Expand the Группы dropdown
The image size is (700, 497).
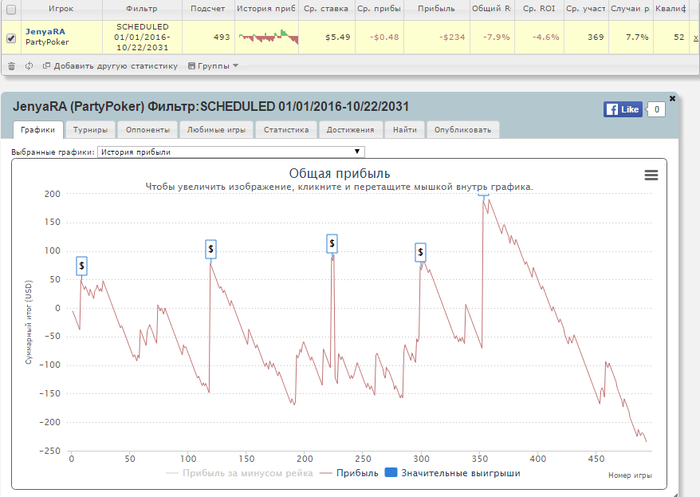click(213, 66)
